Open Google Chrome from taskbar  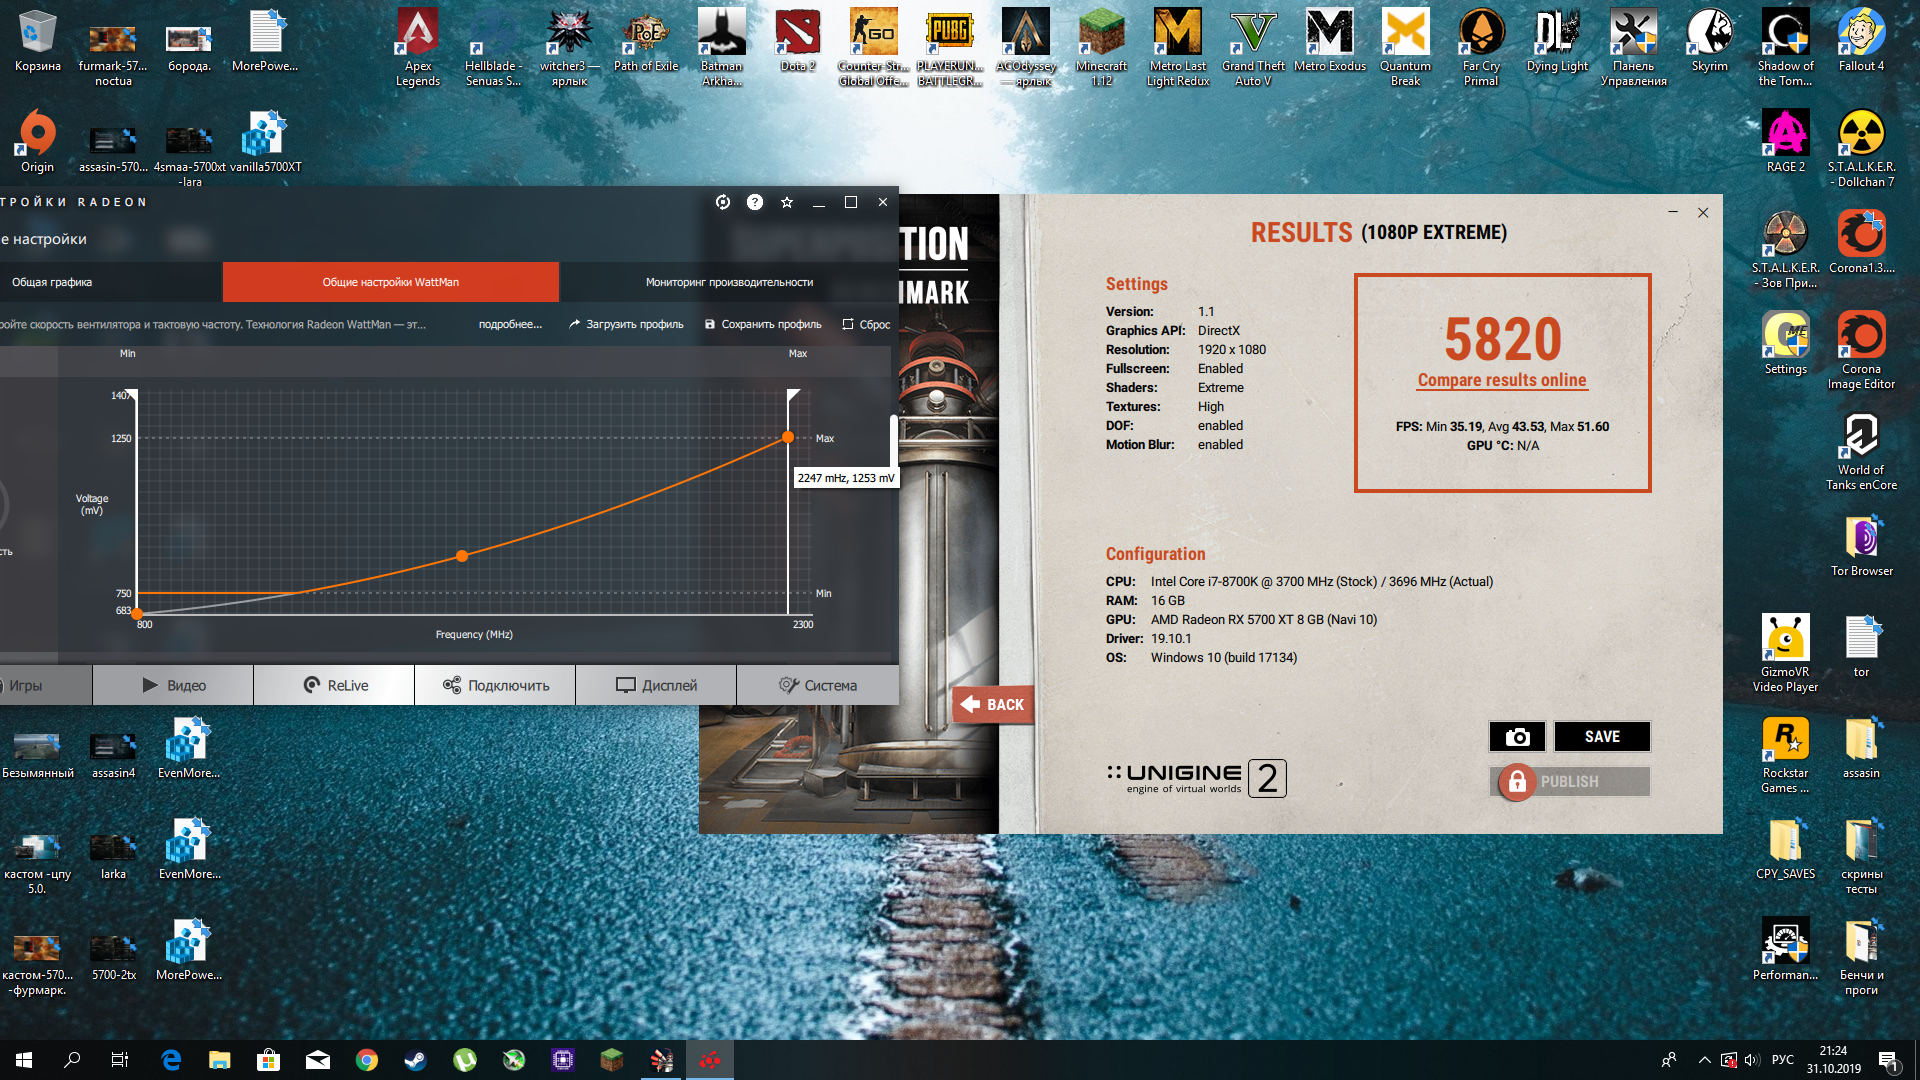367,1060
